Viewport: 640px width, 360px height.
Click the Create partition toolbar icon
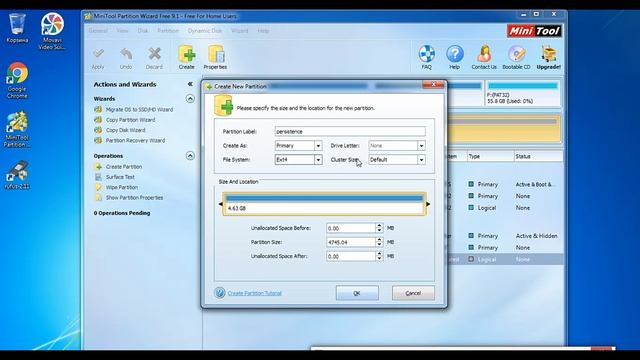(187, 57)
